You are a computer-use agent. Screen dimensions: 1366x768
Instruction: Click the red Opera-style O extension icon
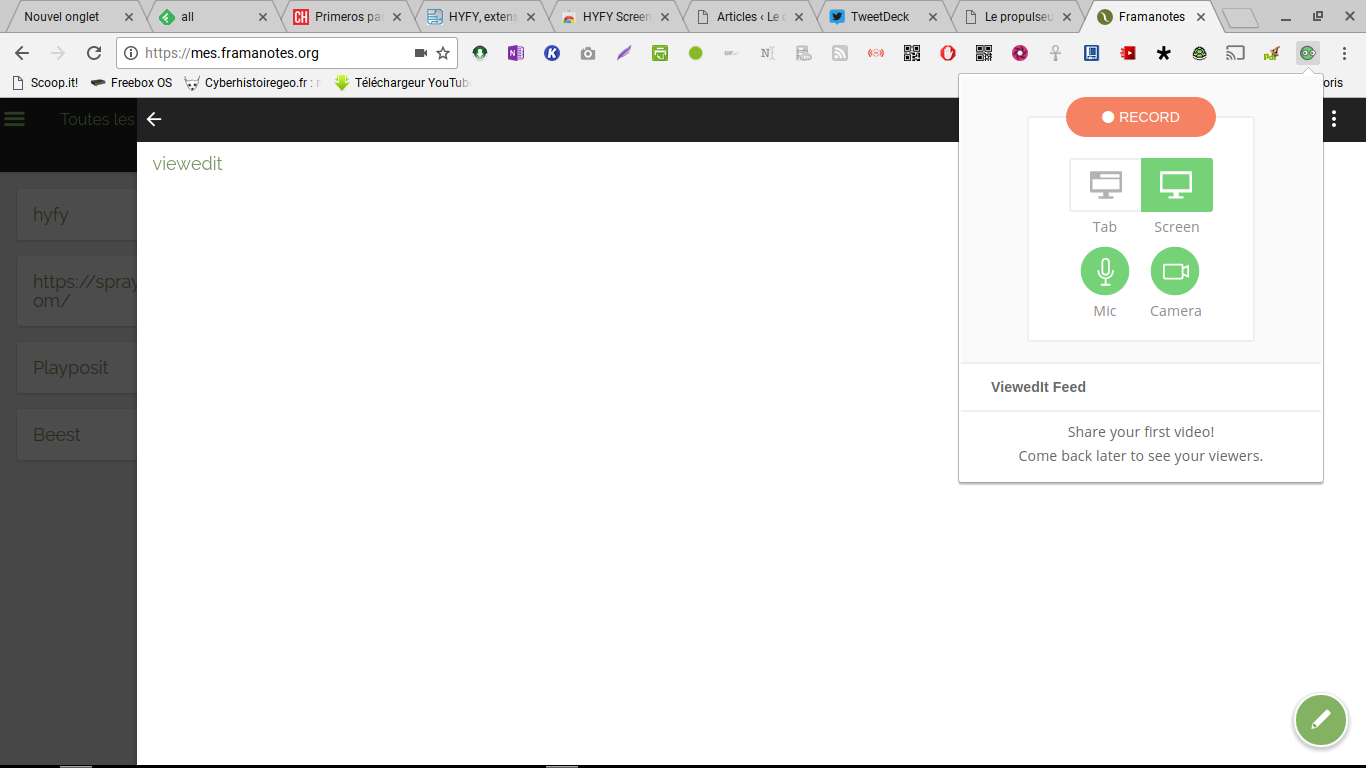click(x=948, y=53)
